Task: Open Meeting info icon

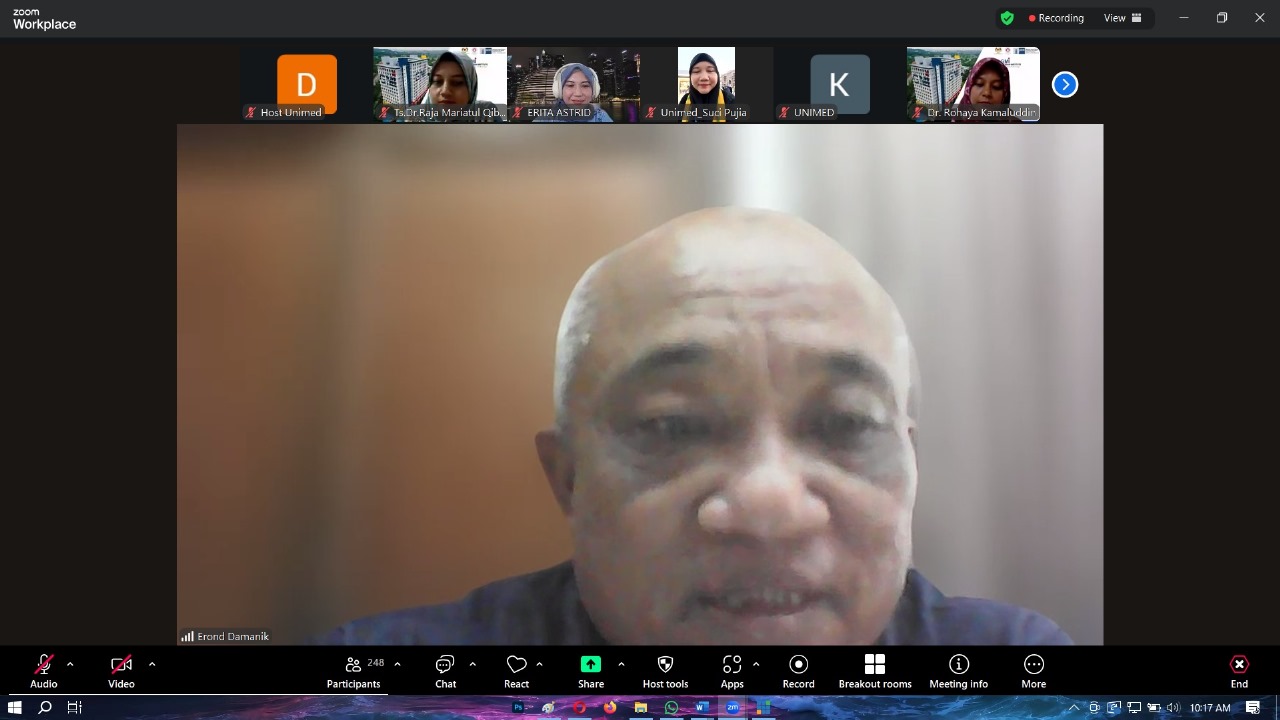Action: [x=958, y=665]
